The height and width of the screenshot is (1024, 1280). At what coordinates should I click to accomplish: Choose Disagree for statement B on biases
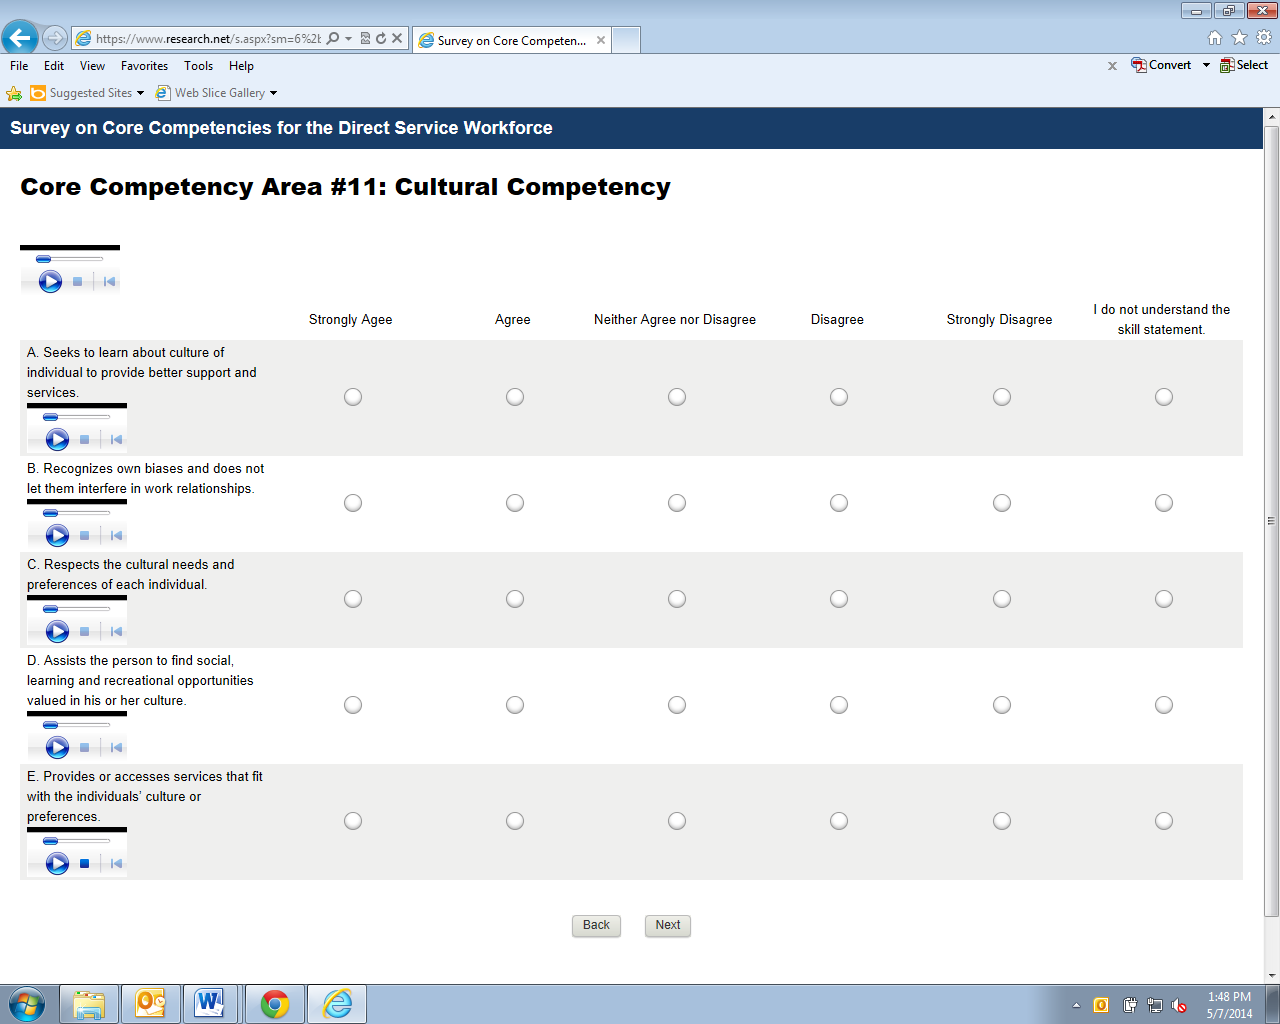coord(839,503)
